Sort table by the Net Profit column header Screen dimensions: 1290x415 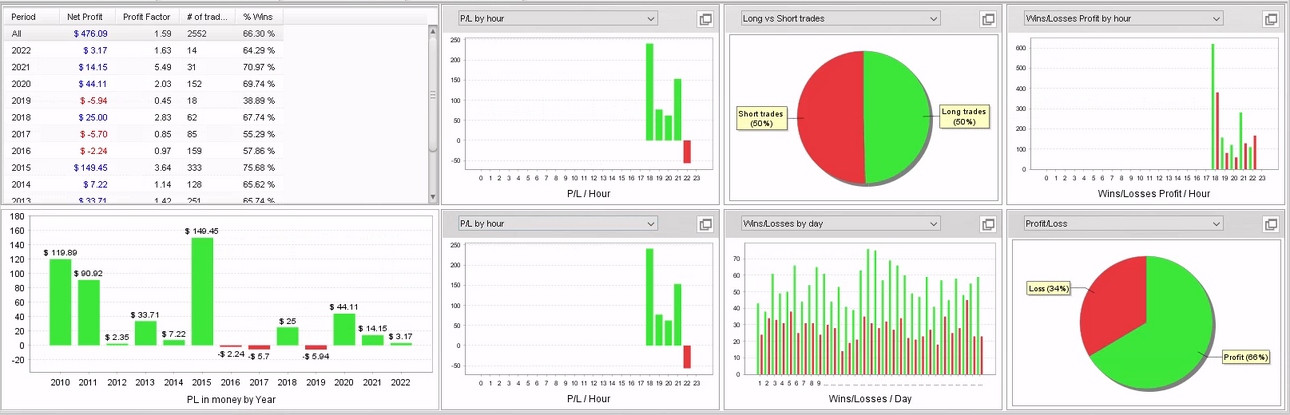87,17
